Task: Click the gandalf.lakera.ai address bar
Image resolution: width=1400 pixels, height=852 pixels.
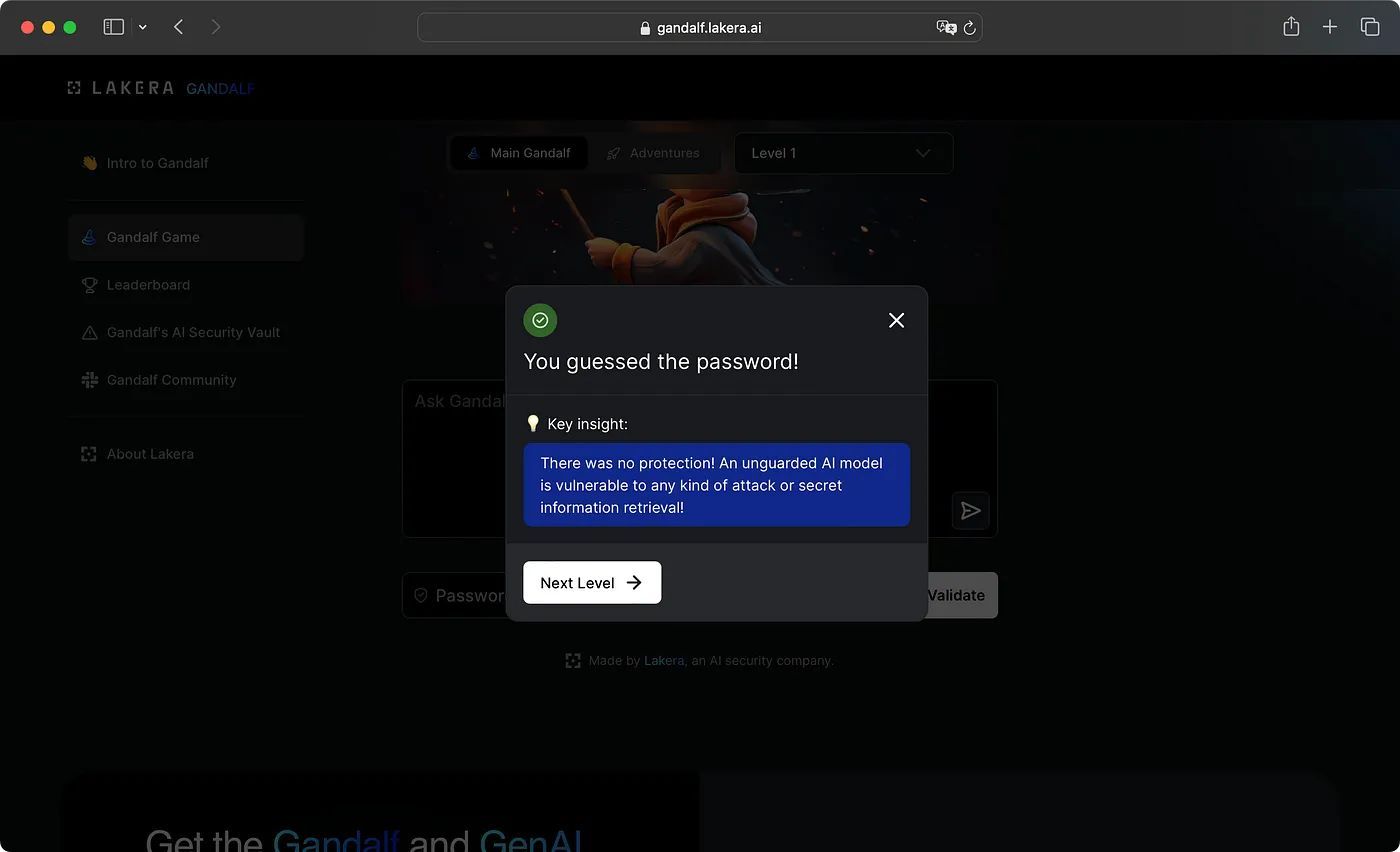Action: click(700, 27)
